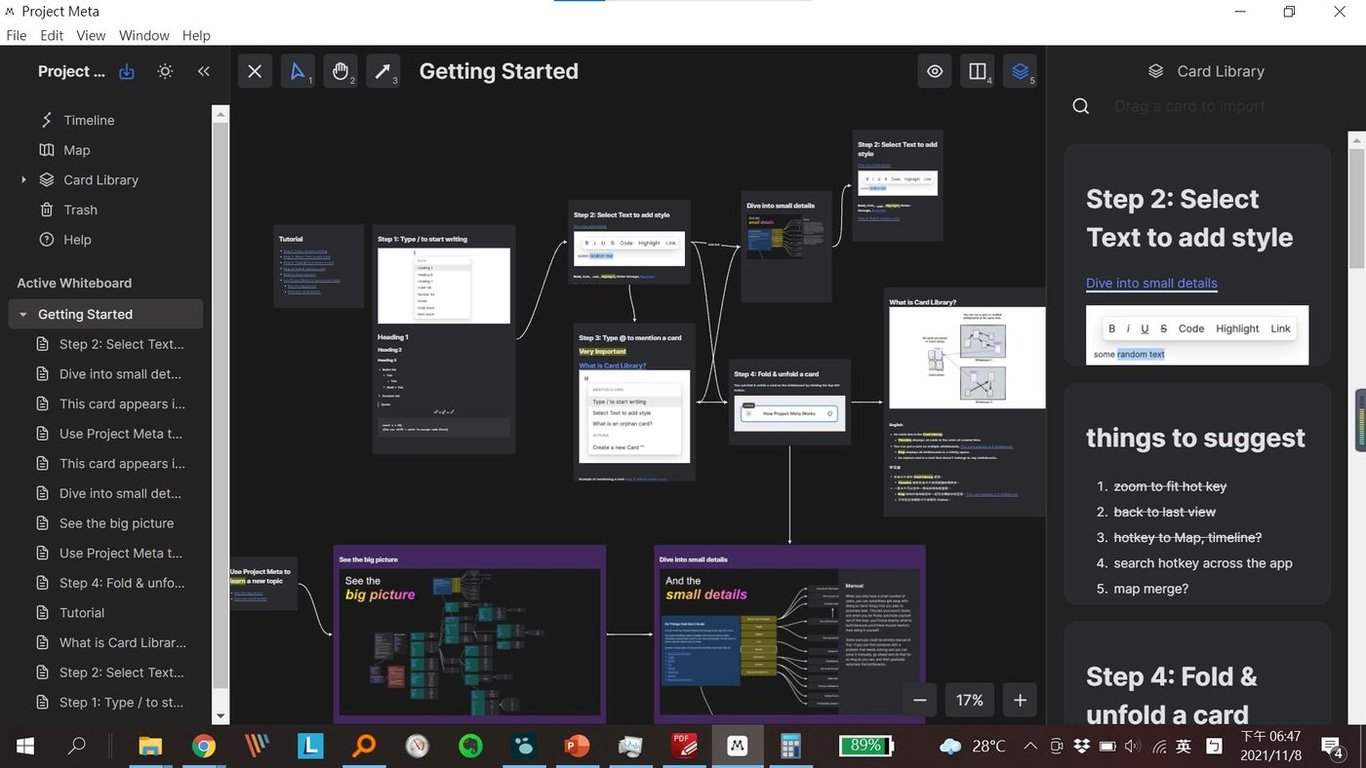The width and height of the screenshot is (1366, 768).
Task: Open Trash in sidebar
Action: coord(80,210)
